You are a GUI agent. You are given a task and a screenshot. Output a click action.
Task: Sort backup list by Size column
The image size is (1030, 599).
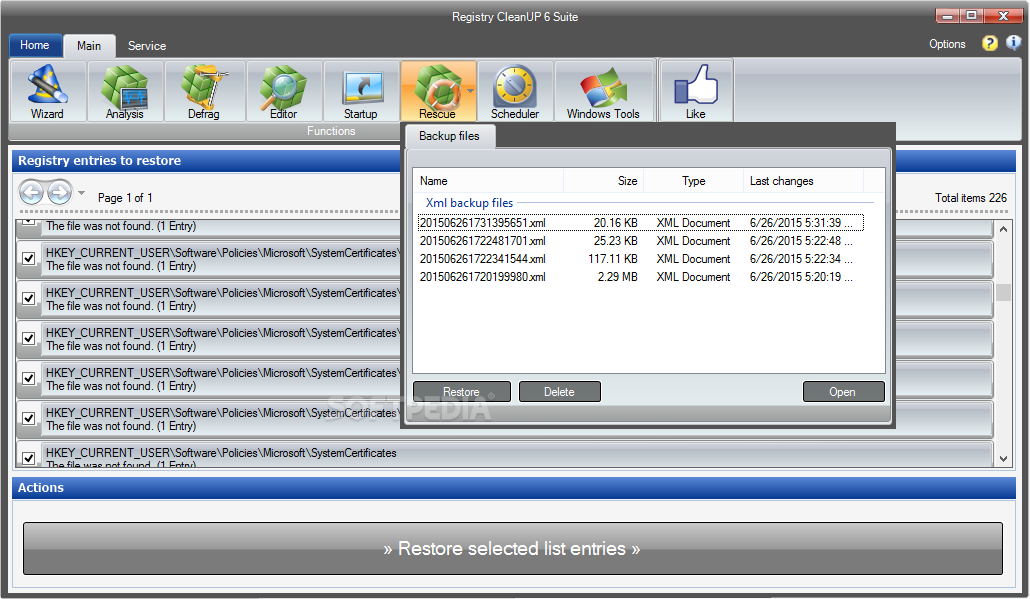(604, 181)
